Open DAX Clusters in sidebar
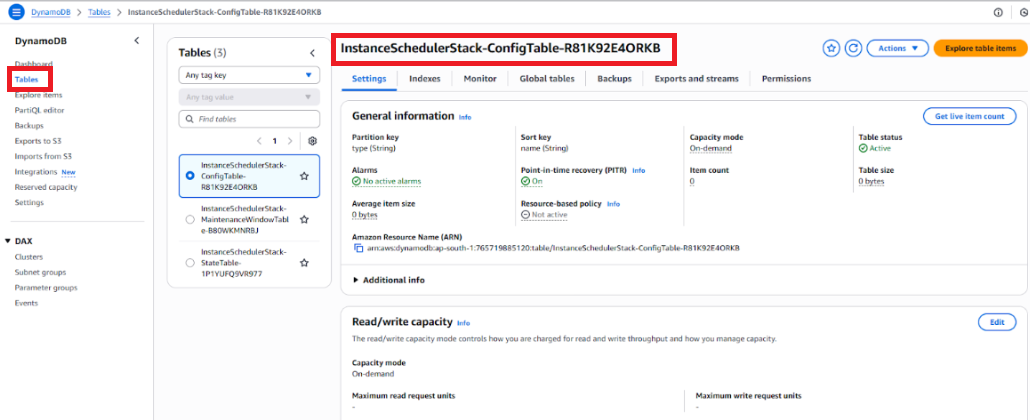 pos(29,257)
